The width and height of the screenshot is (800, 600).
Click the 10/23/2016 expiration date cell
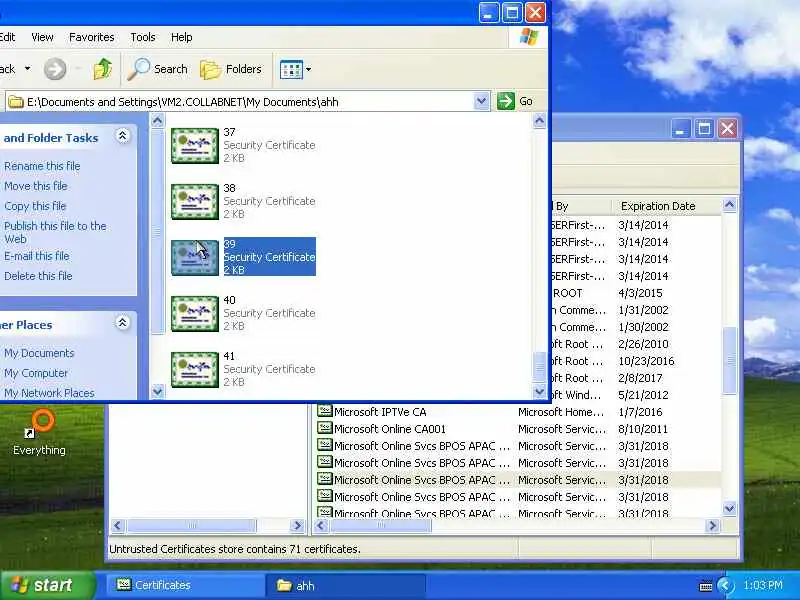point(646,361)
